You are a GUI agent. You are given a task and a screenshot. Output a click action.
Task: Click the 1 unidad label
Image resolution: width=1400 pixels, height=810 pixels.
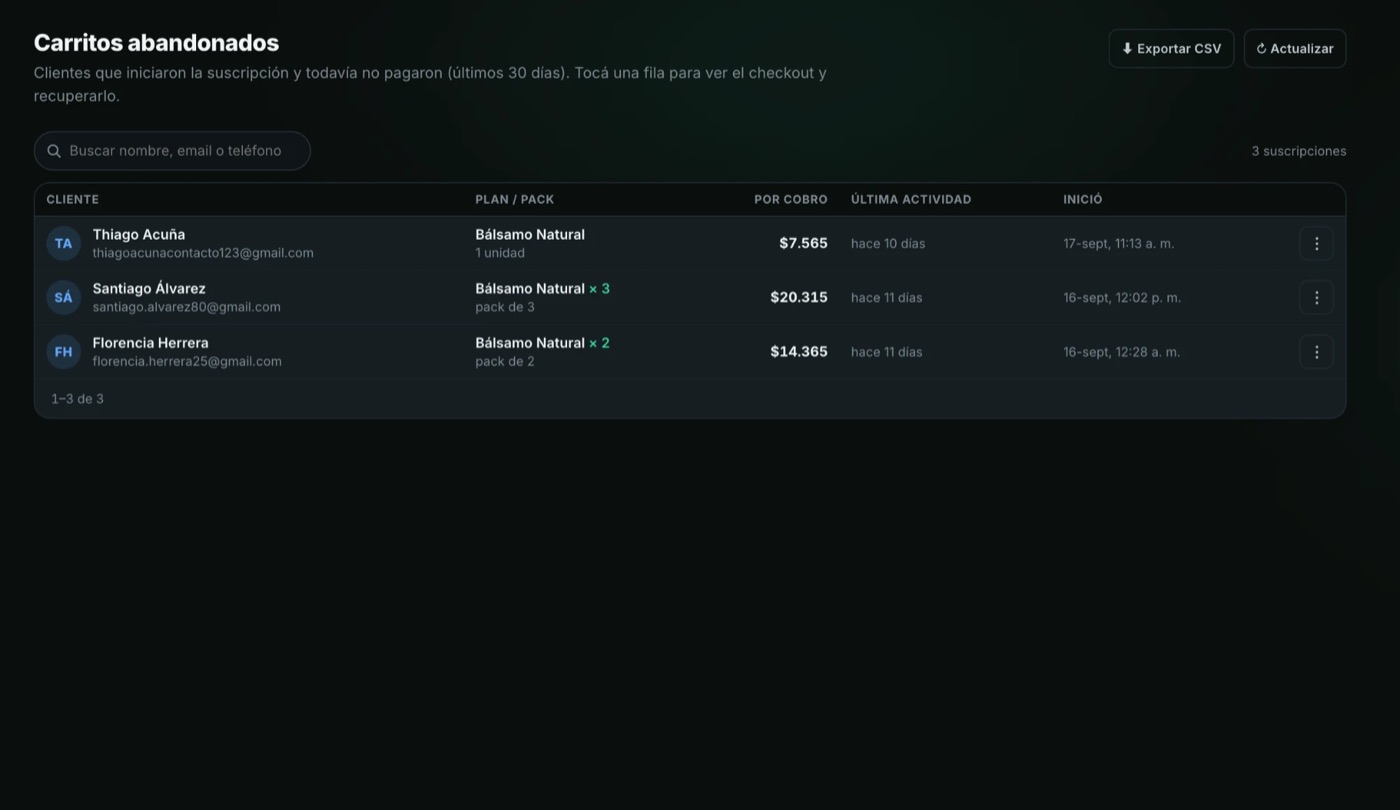click(x=500, y=253)
